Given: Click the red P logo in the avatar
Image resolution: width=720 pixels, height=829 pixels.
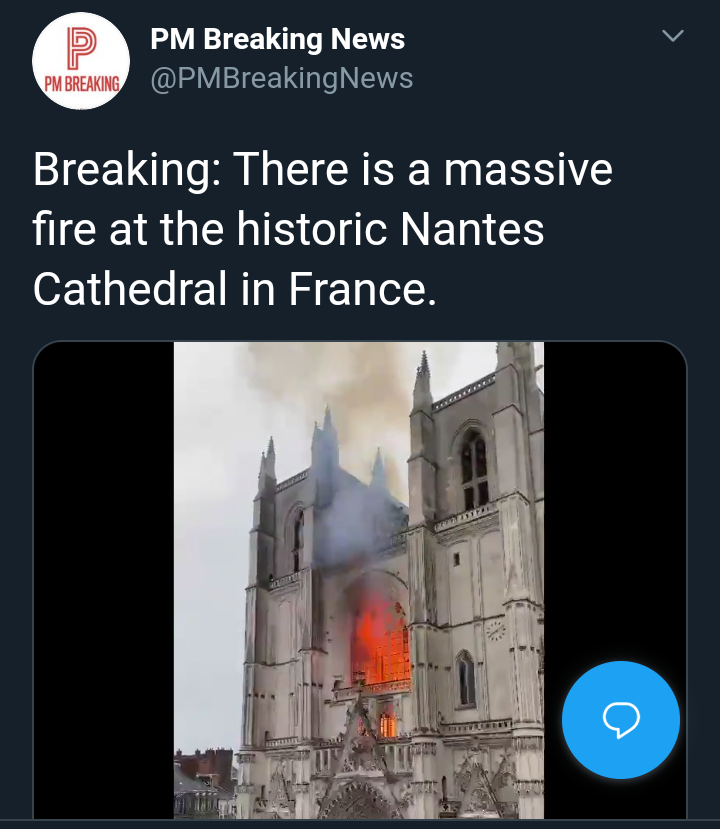Looking at the screenshot, I should click(81, 48).
